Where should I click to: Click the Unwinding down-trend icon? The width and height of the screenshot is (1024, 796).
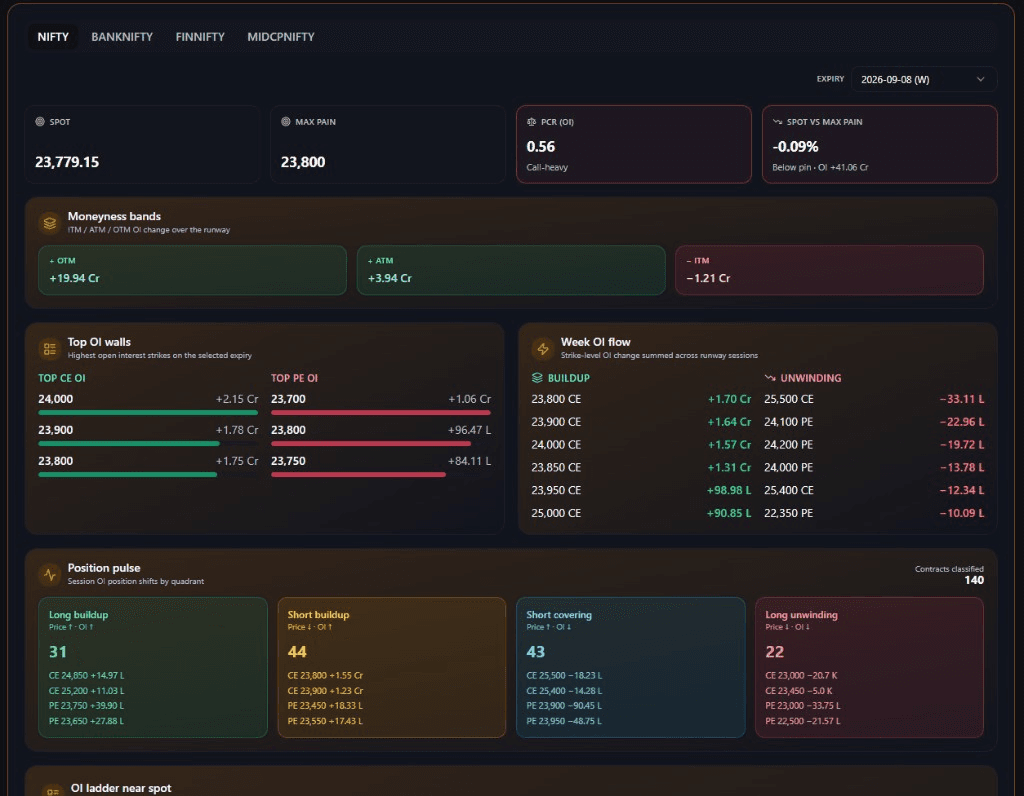click(770, 377)
